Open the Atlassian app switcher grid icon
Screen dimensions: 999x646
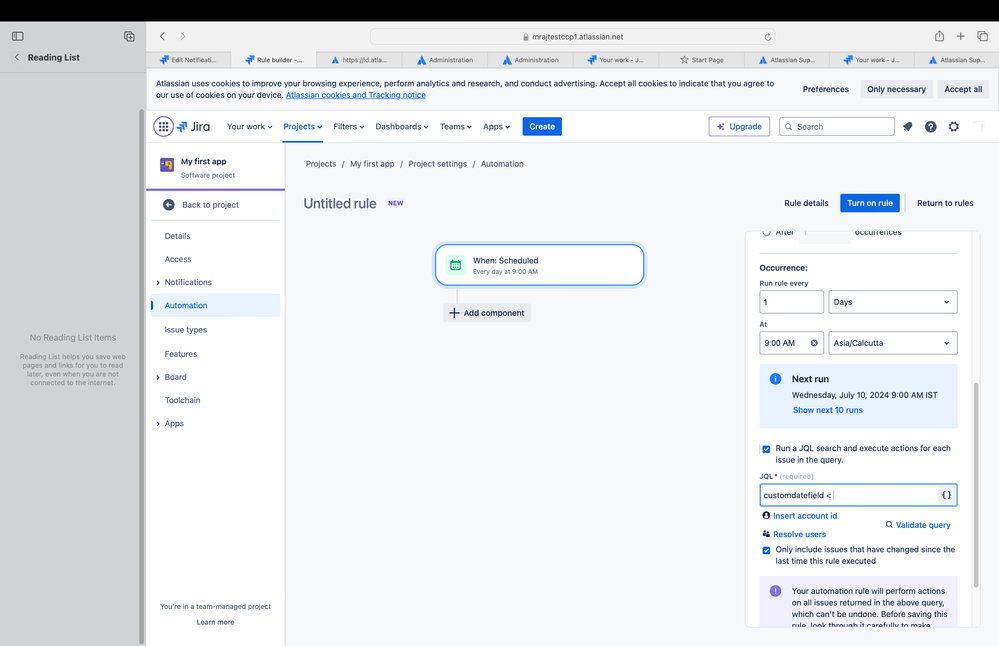[x=163, y=127]
